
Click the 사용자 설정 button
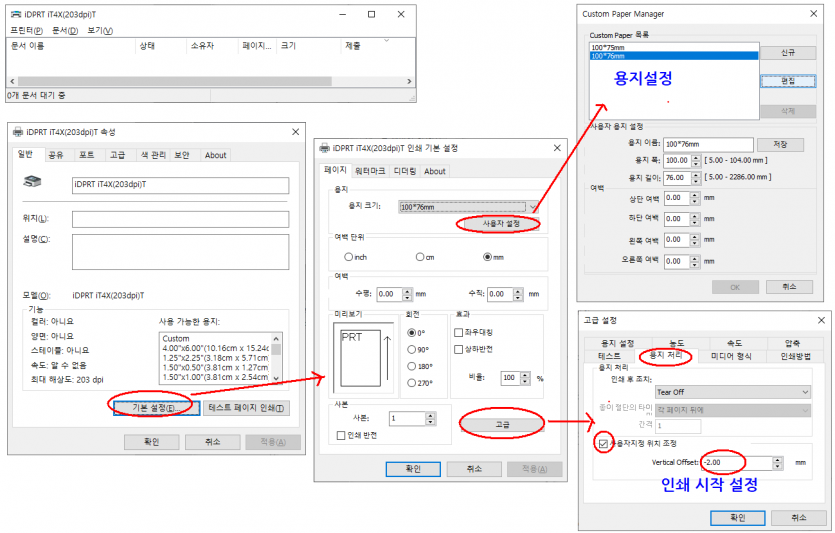coord(500,224)
